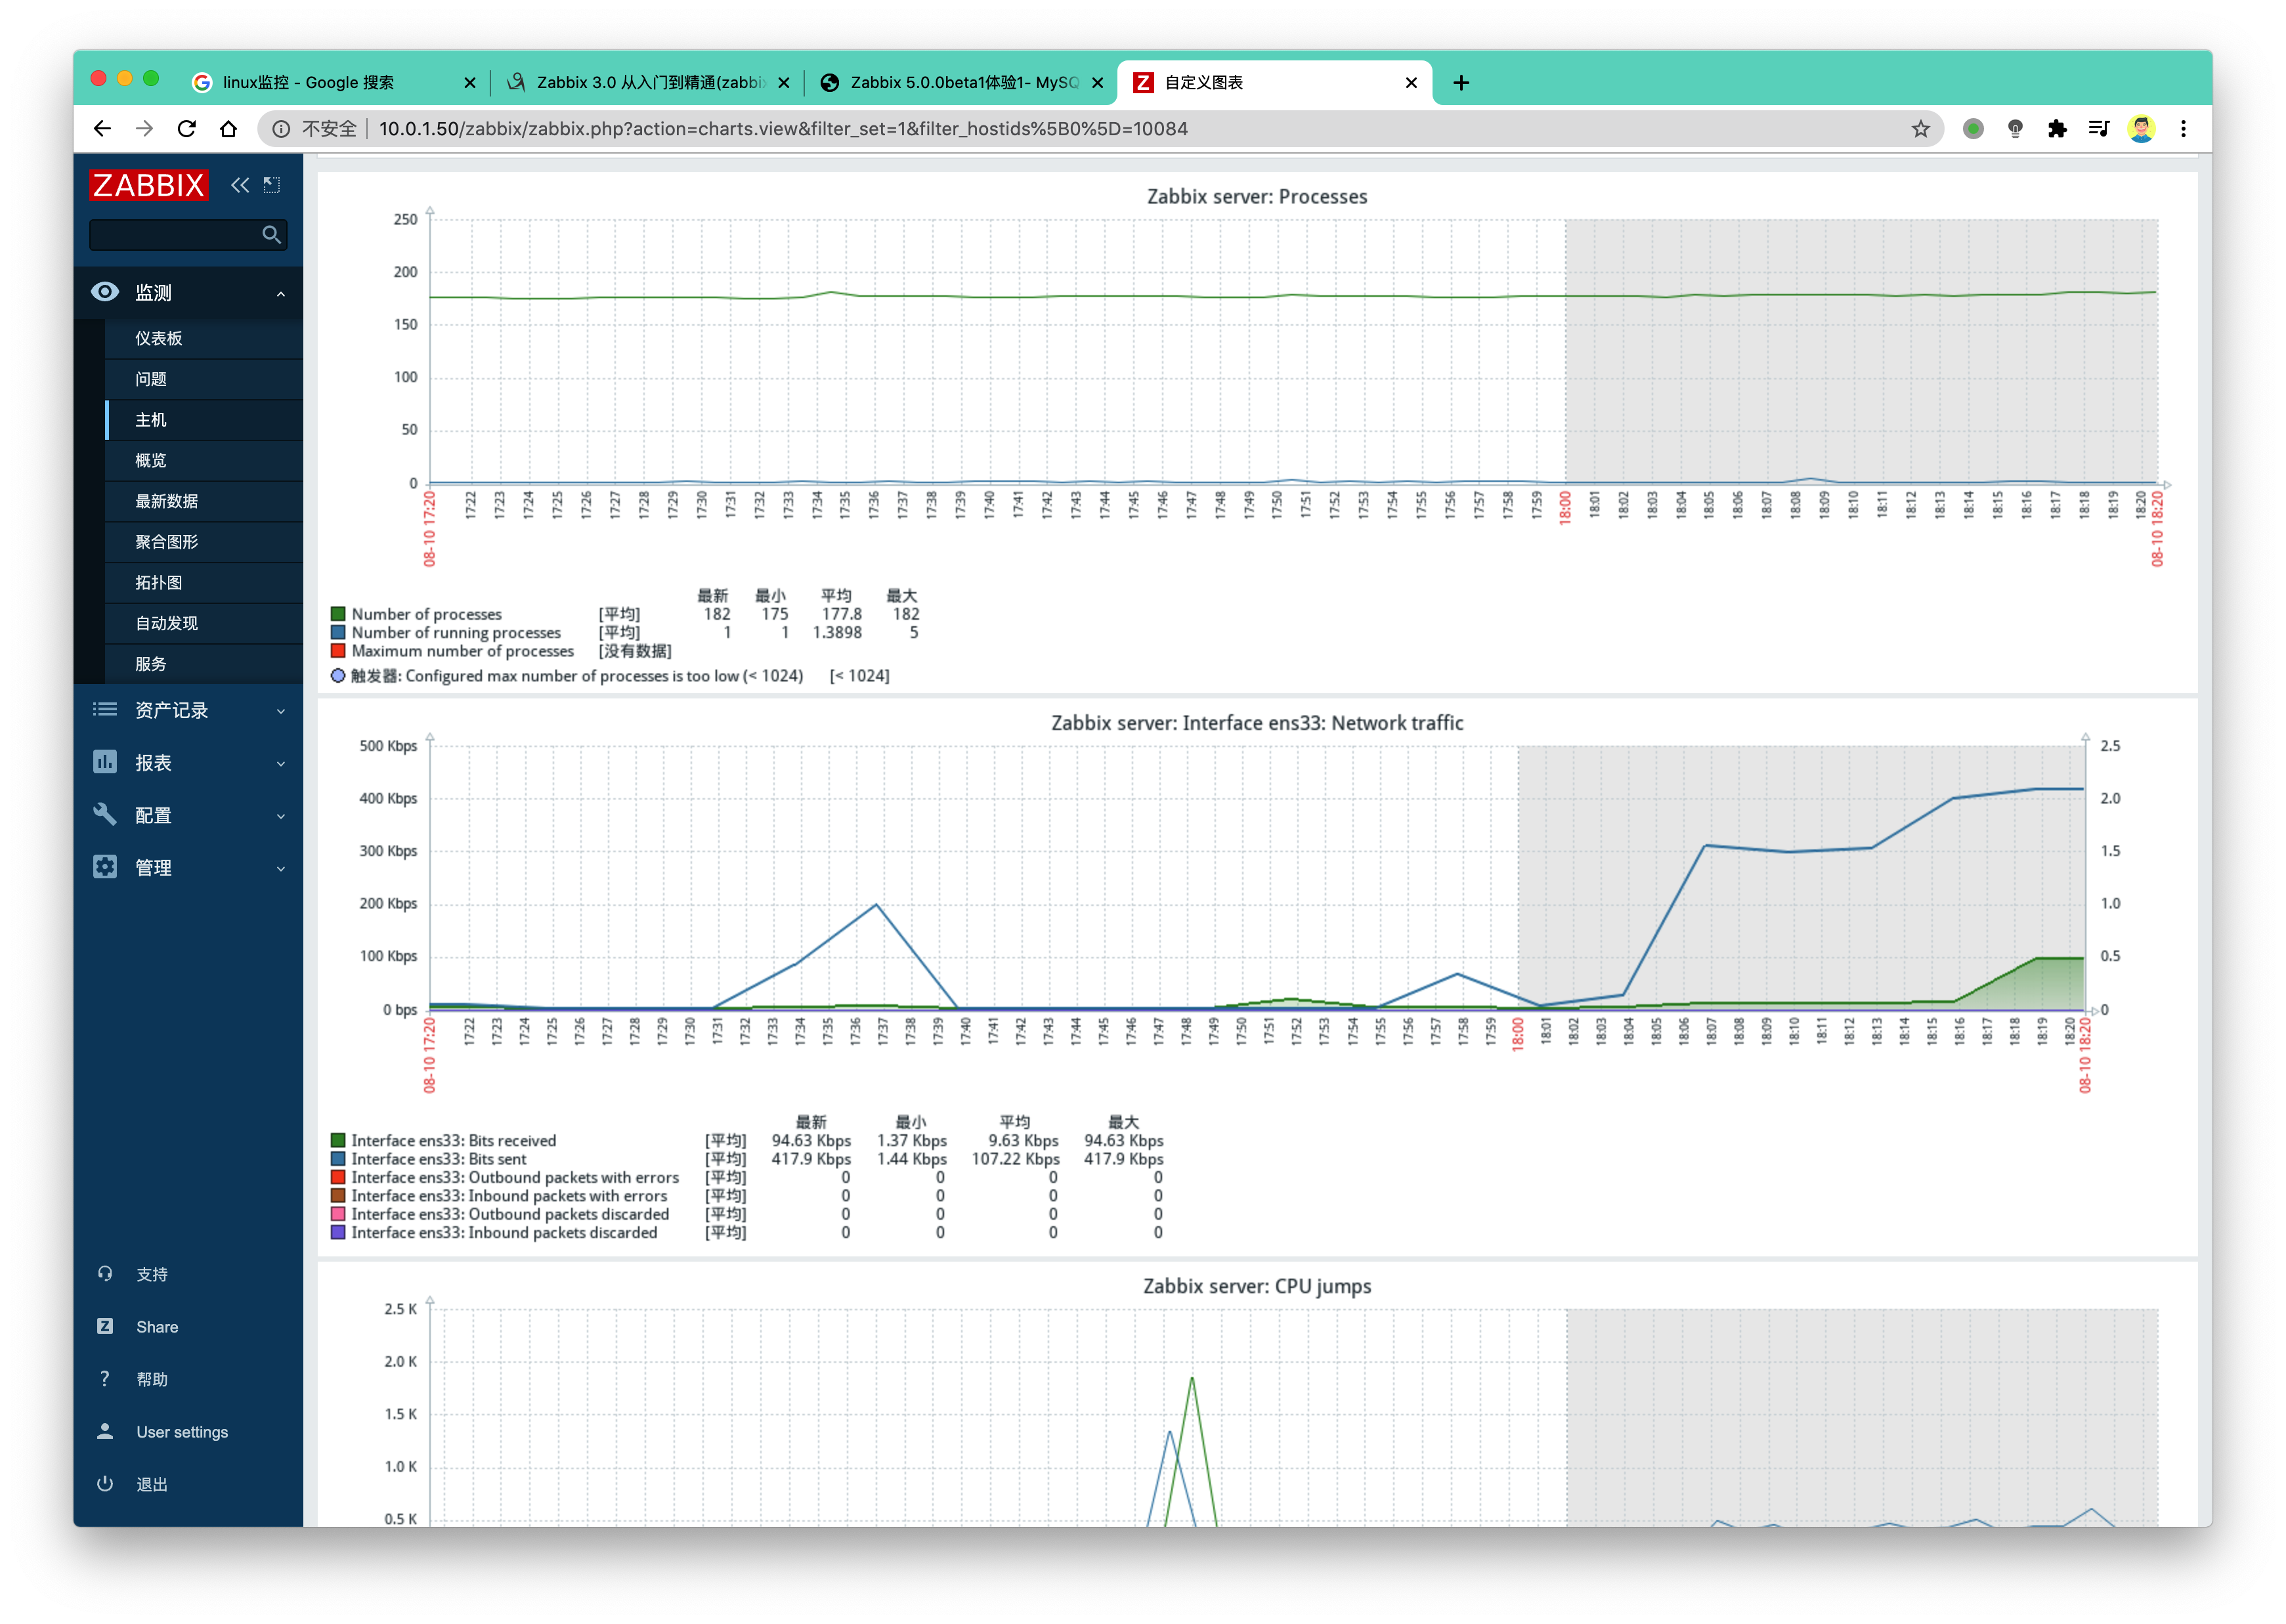Click the Z Share icon
The height and width of the screenshot is (1624, 2286).
point(105,1326)
